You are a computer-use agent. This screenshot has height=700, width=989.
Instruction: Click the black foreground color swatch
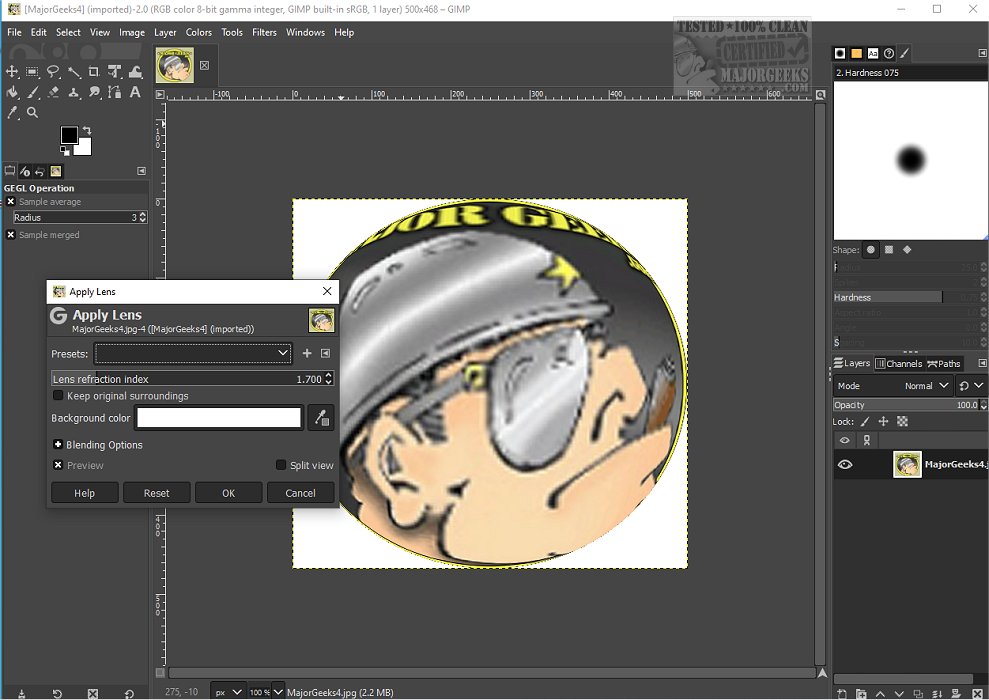click(69, 135)
